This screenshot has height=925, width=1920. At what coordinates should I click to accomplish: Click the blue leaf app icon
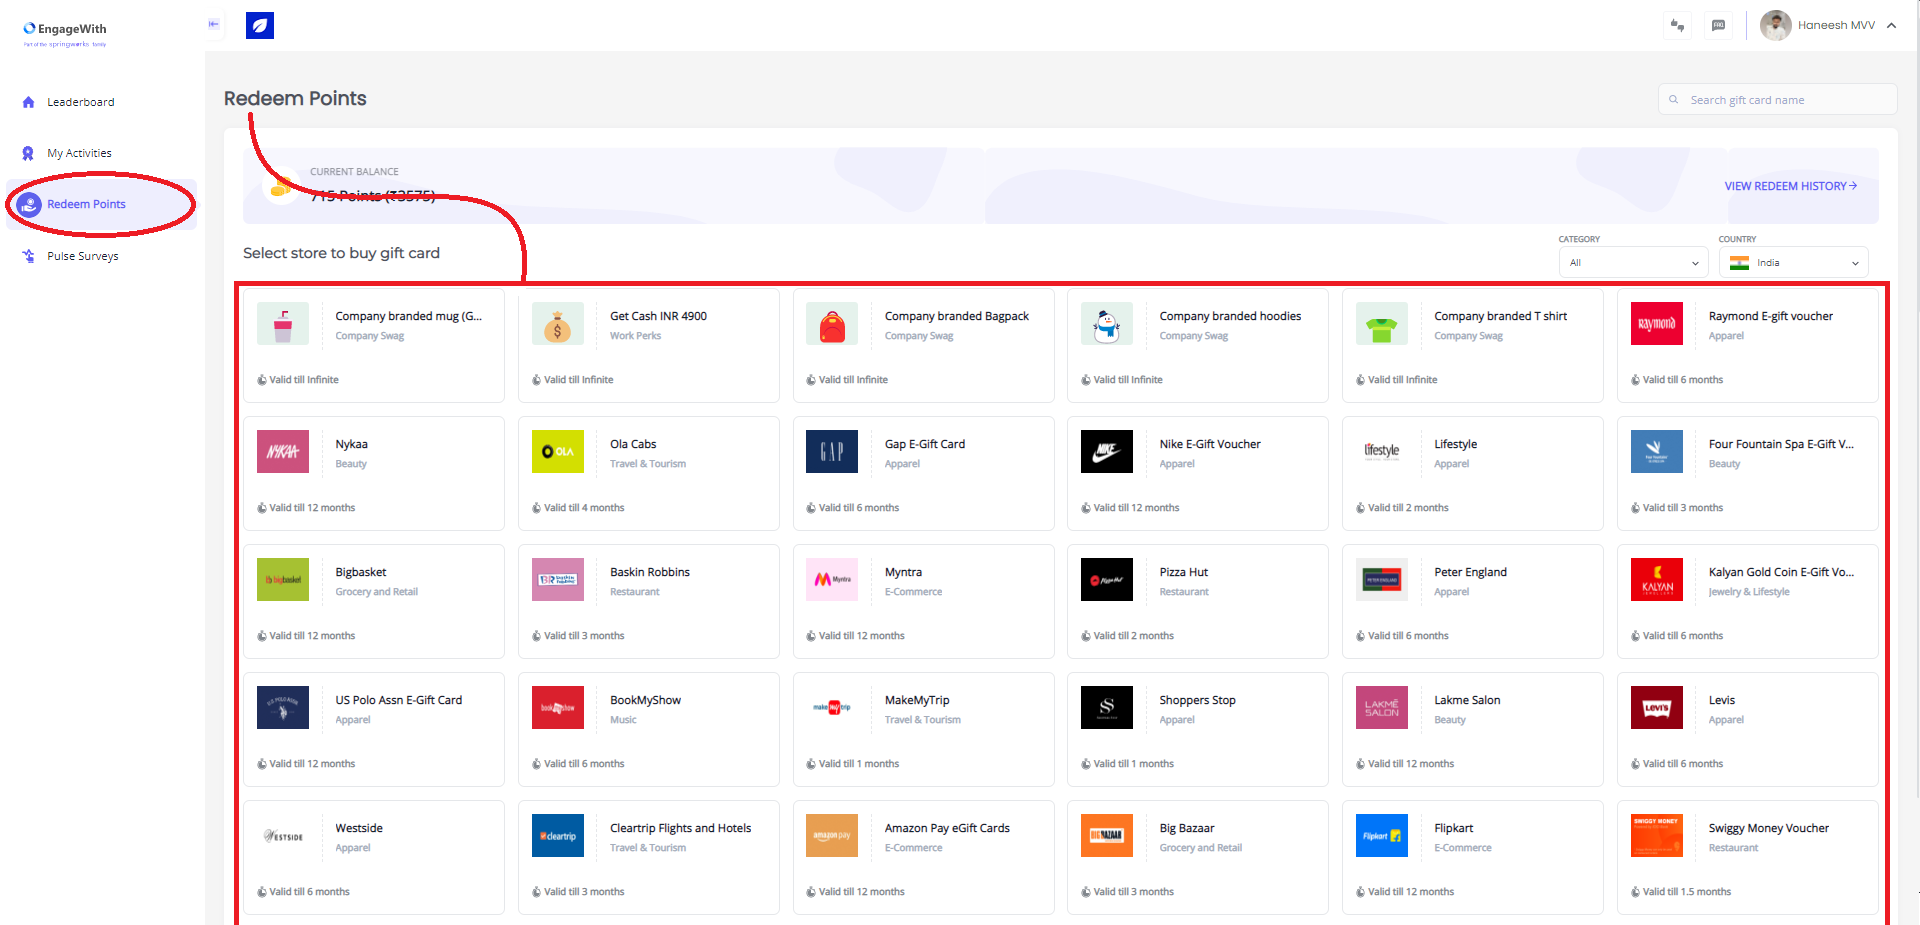(260, 25)
